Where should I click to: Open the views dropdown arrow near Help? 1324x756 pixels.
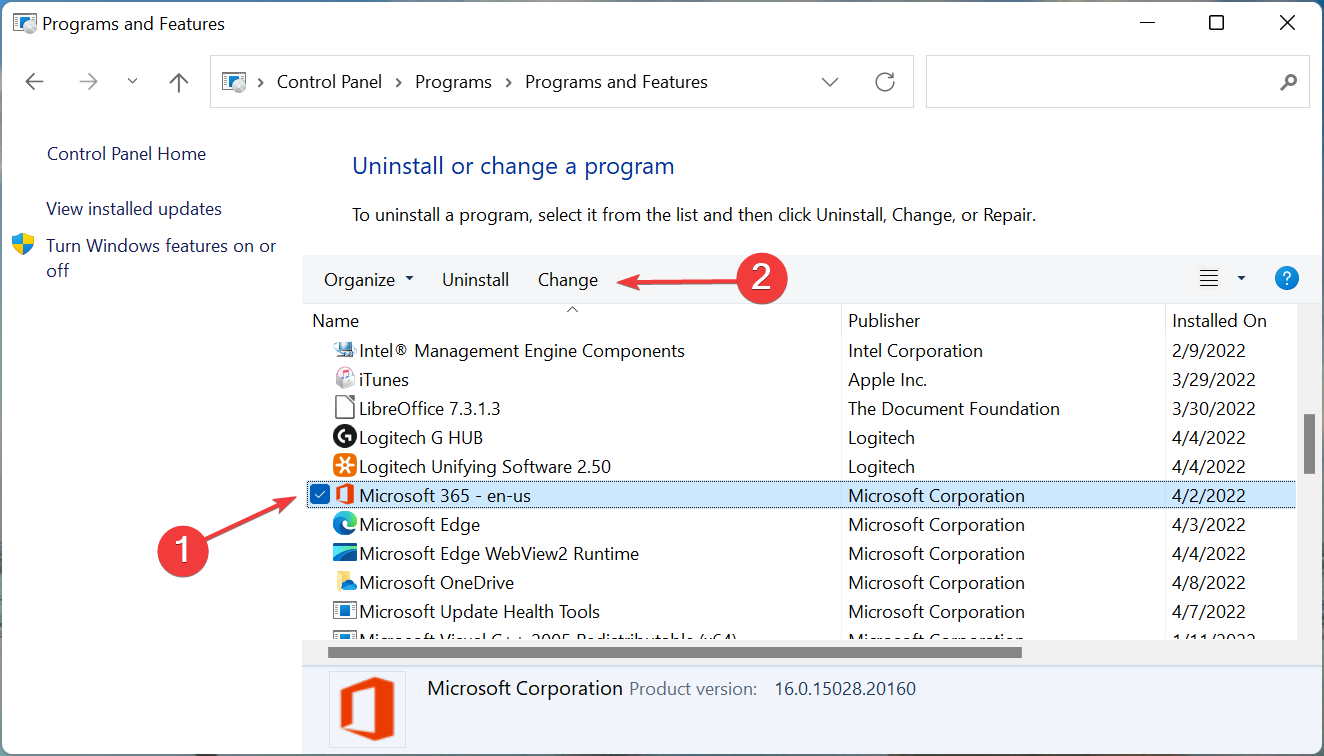(x=1240, y=278)
